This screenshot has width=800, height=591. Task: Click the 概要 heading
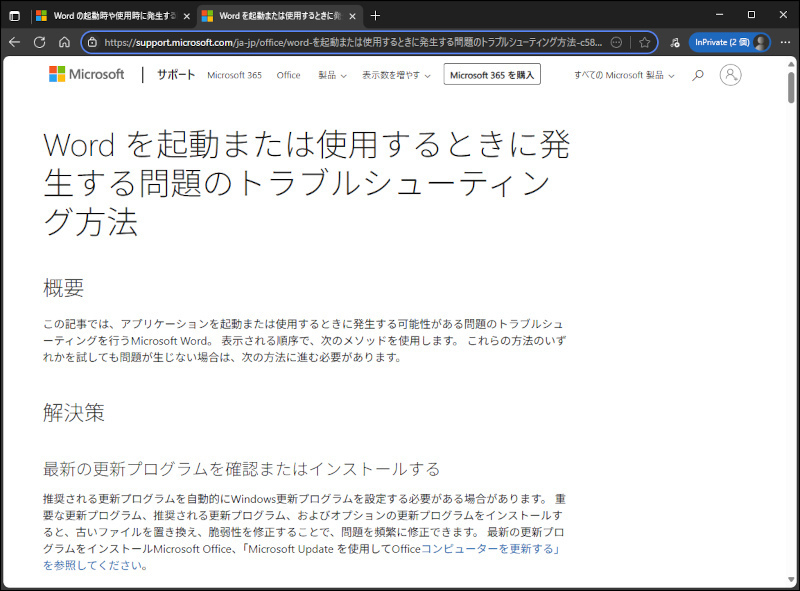(x=63, y=288)
